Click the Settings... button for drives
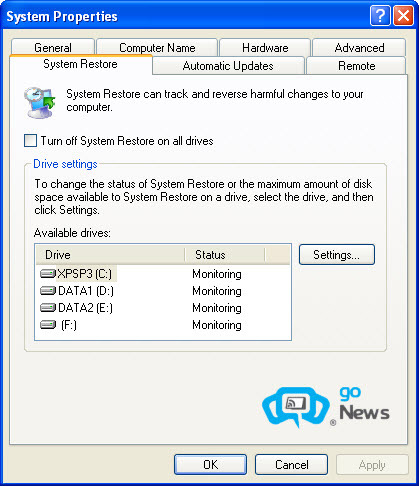The width and height of the screenshot is (419, 486). point(337,255)
